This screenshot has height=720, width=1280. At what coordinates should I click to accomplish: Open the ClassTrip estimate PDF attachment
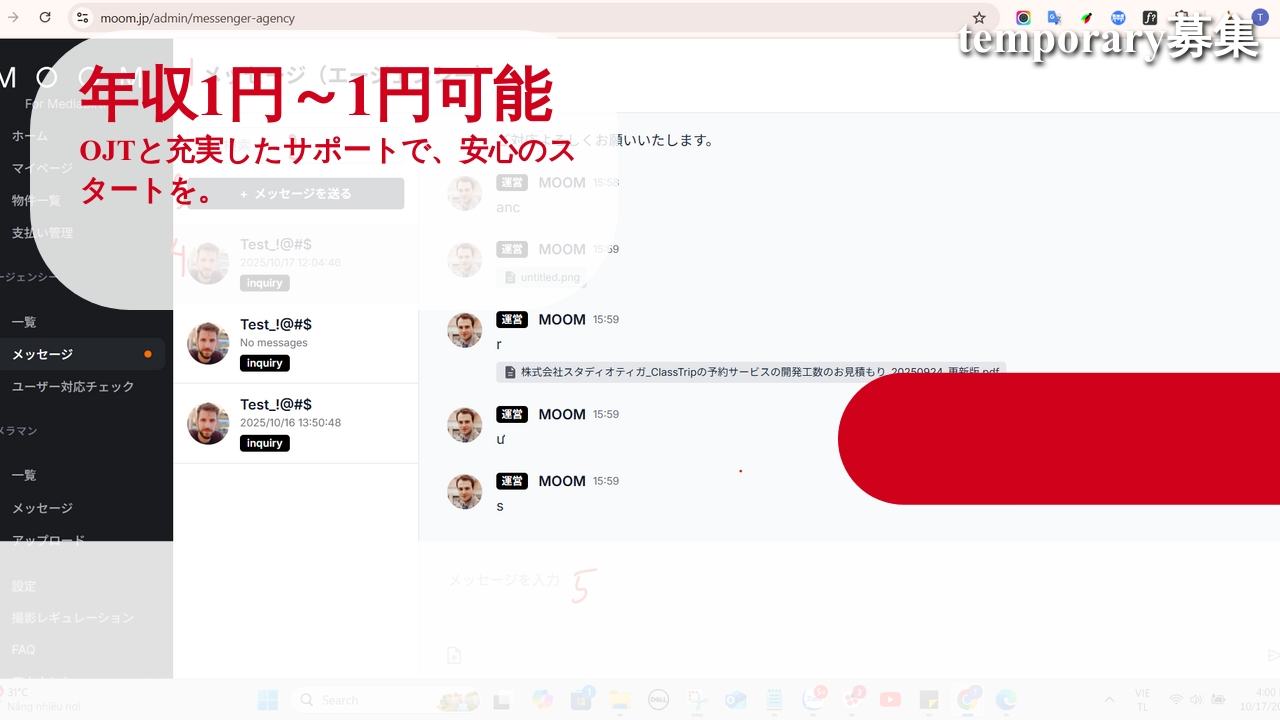750,371
